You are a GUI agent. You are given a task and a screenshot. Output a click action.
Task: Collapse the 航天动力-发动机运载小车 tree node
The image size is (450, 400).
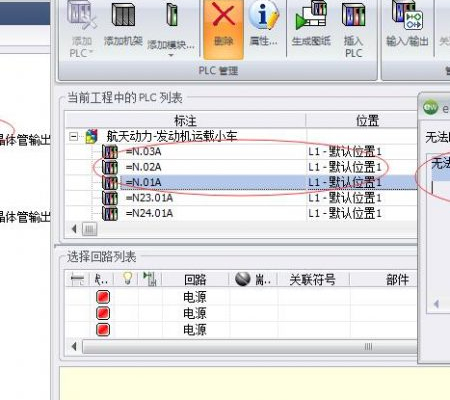point(74,136)
